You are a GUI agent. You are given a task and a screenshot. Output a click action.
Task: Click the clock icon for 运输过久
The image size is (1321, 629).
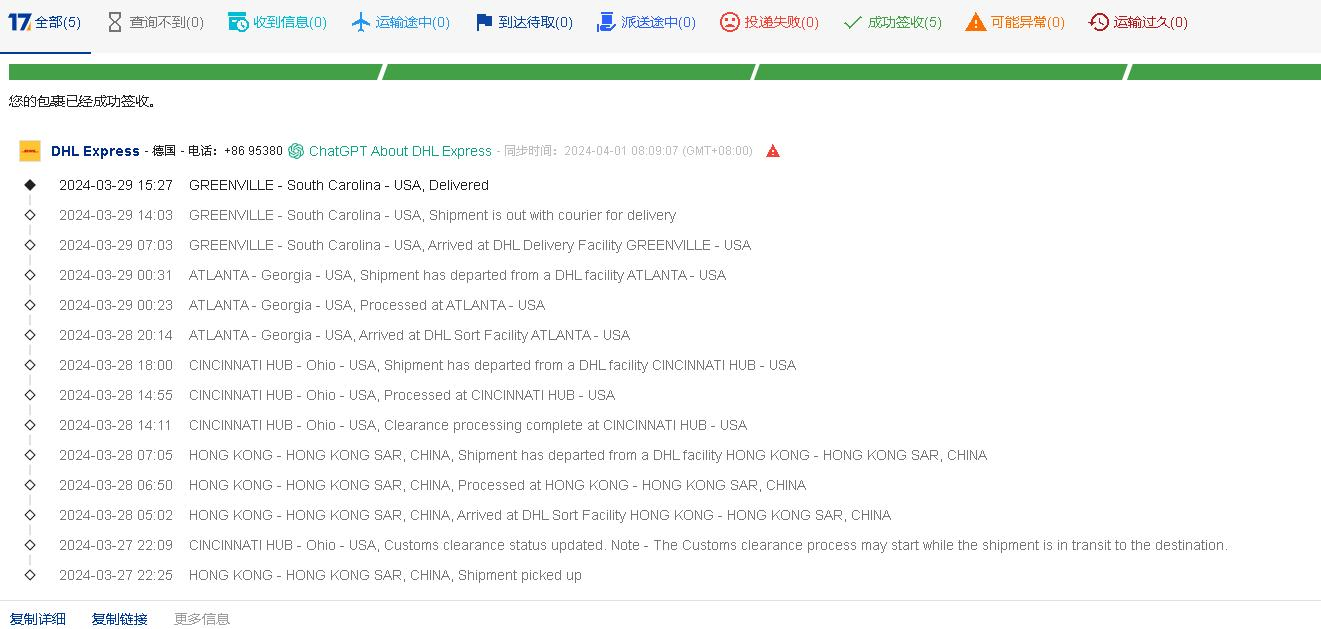1099,22
